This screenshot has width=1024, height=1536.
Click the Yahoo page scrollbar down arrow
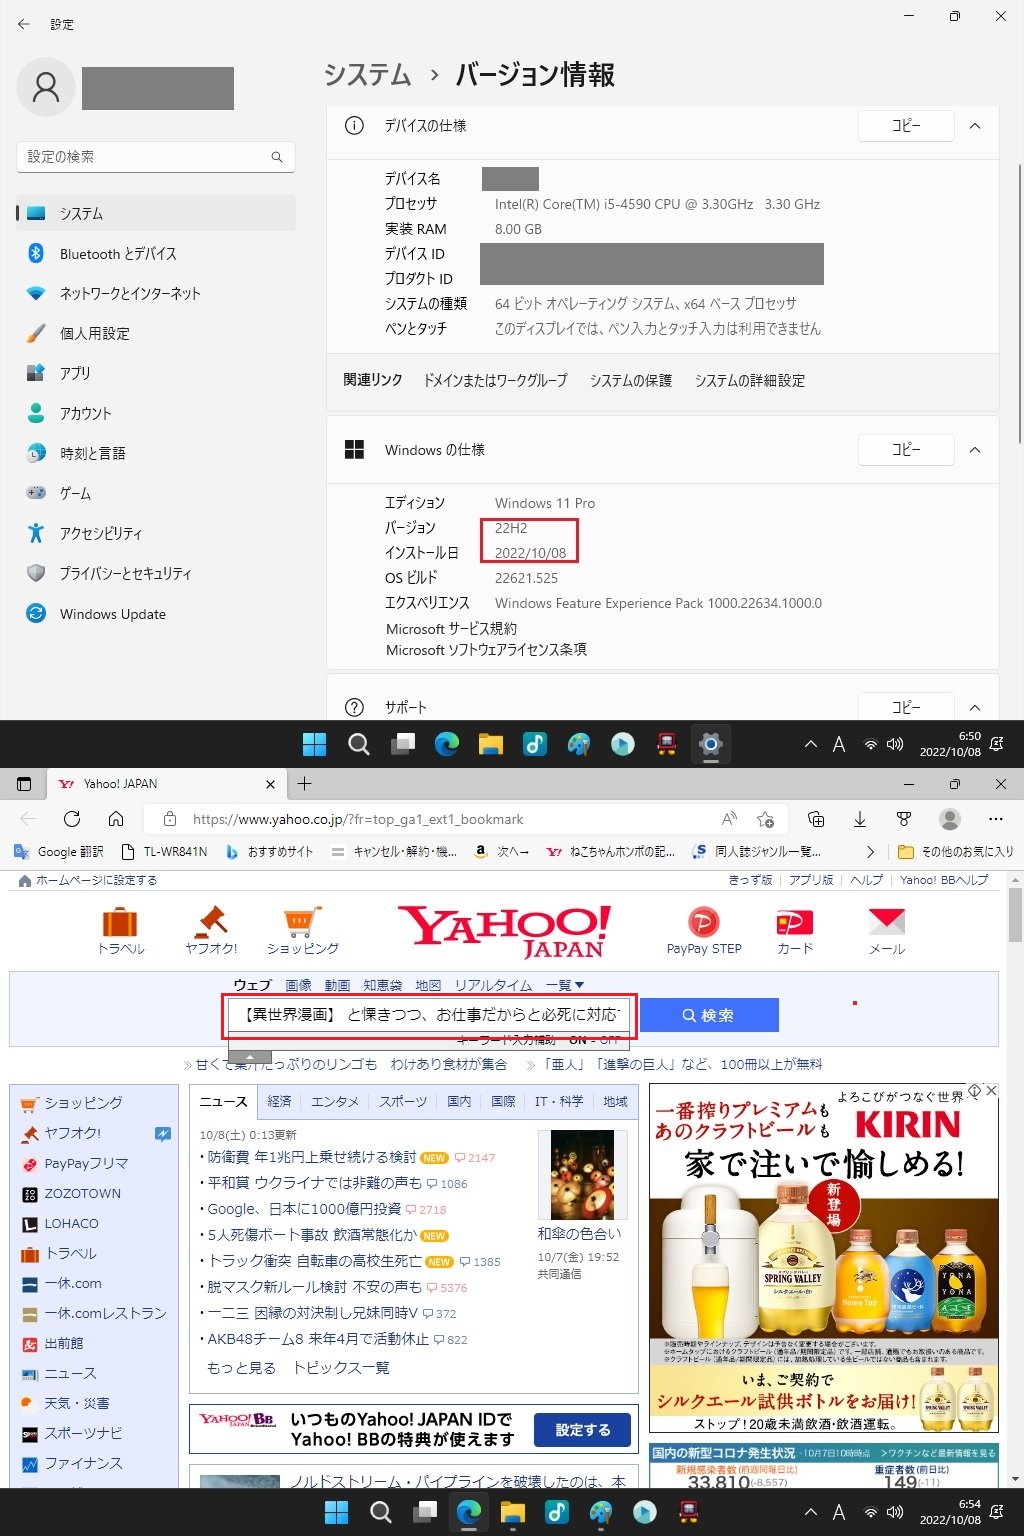point(1016,1479)
